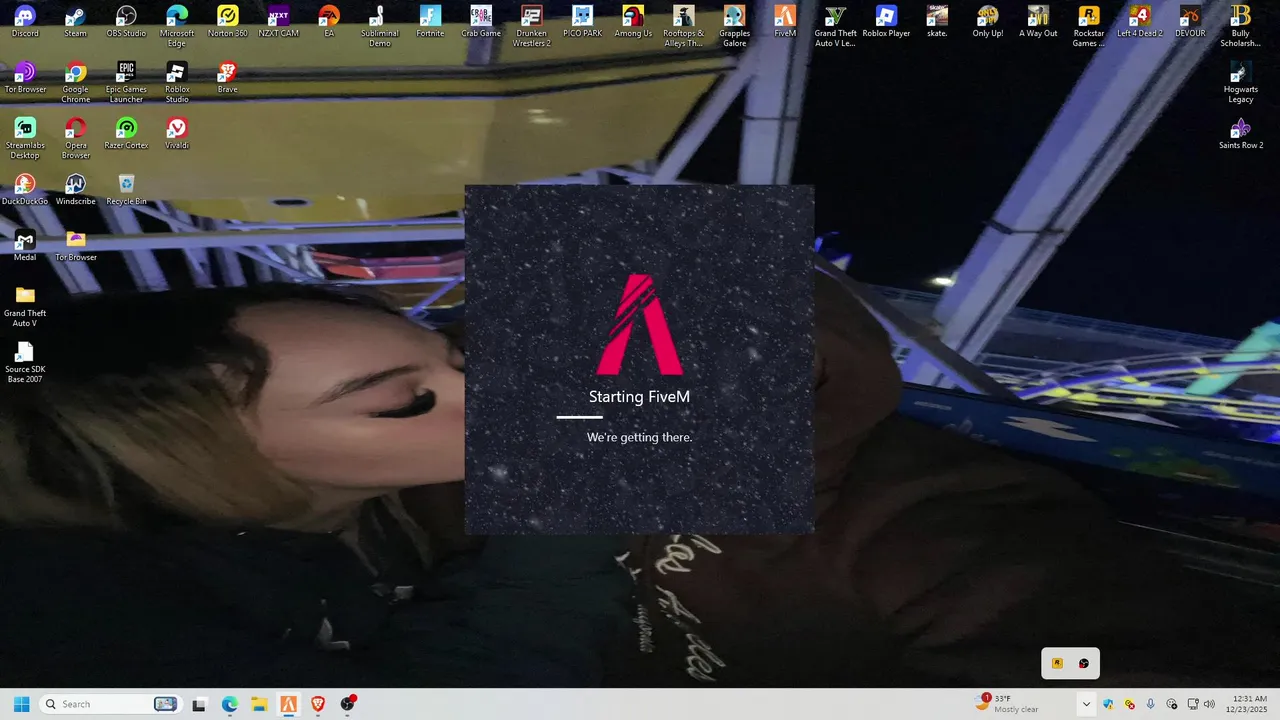This screenshot has height=720, width=1280.
Task: Open Rockstar Games Launcher desktop shortcut
Action: (1089, 26)
